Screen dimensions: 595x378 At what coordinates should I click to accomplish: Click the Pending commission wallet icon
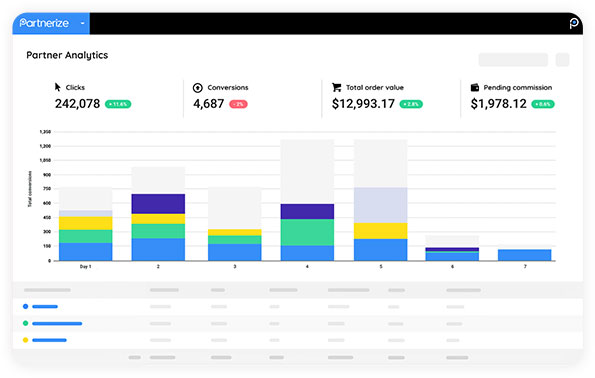475,87
